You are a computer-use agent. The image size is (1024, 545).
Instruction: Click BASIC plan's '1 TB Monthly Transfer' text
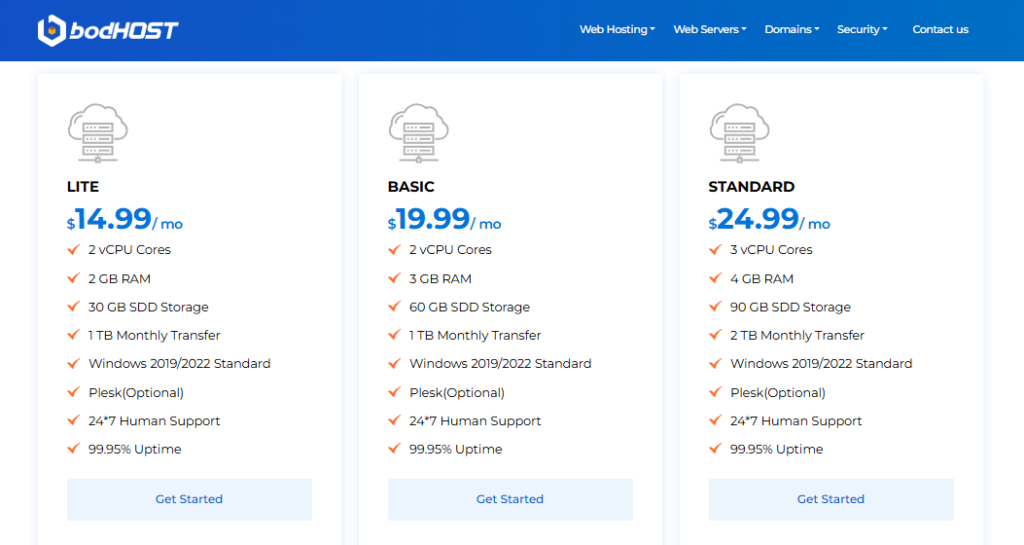point(475,335)
